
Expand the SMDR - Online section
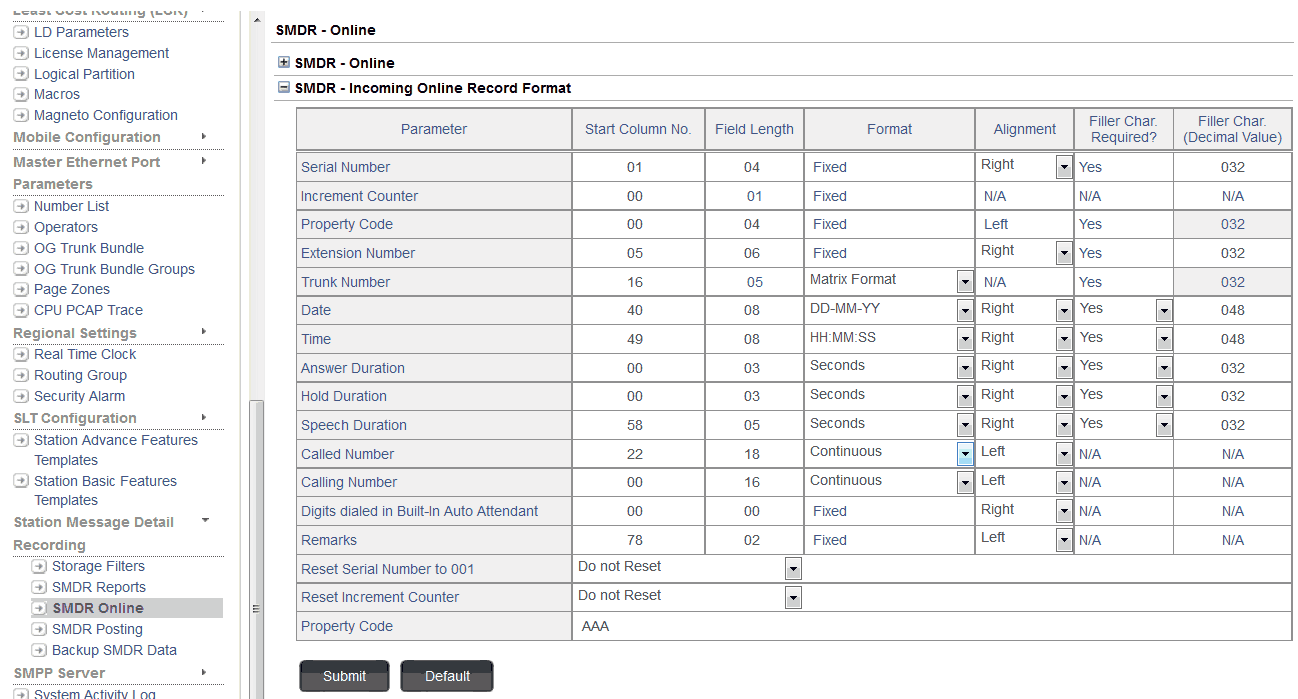click(x=284, y=62)
